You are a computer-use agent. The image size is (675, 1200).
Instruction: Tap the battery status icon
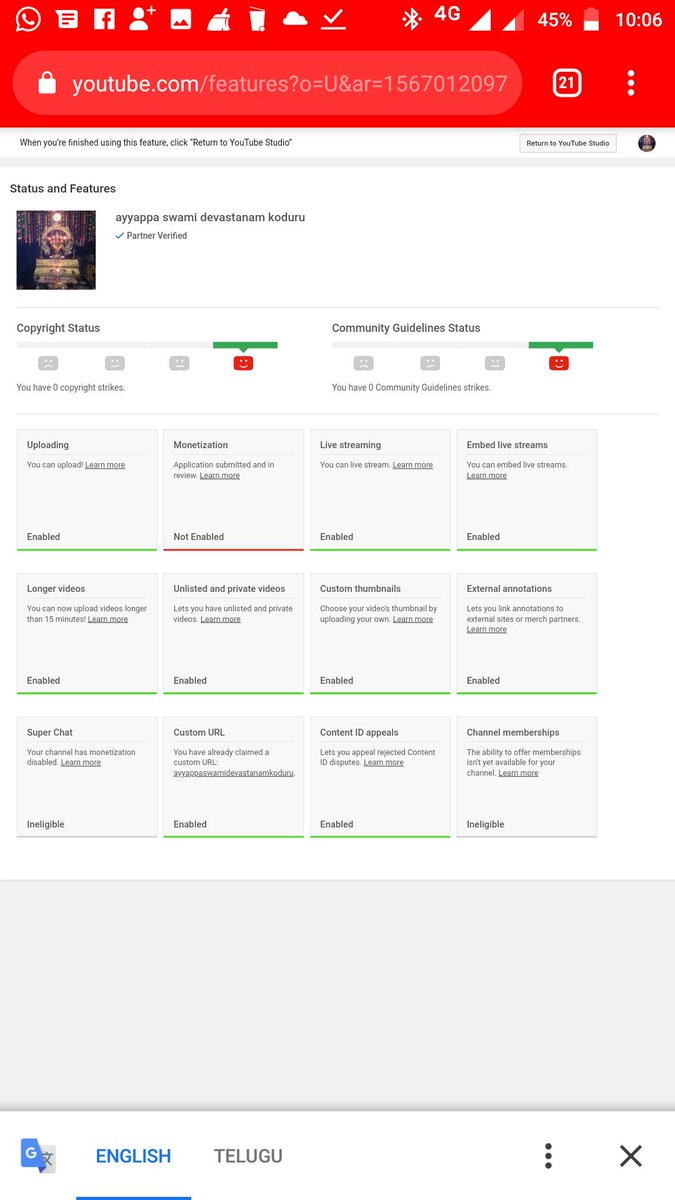(x=591, y=19)
